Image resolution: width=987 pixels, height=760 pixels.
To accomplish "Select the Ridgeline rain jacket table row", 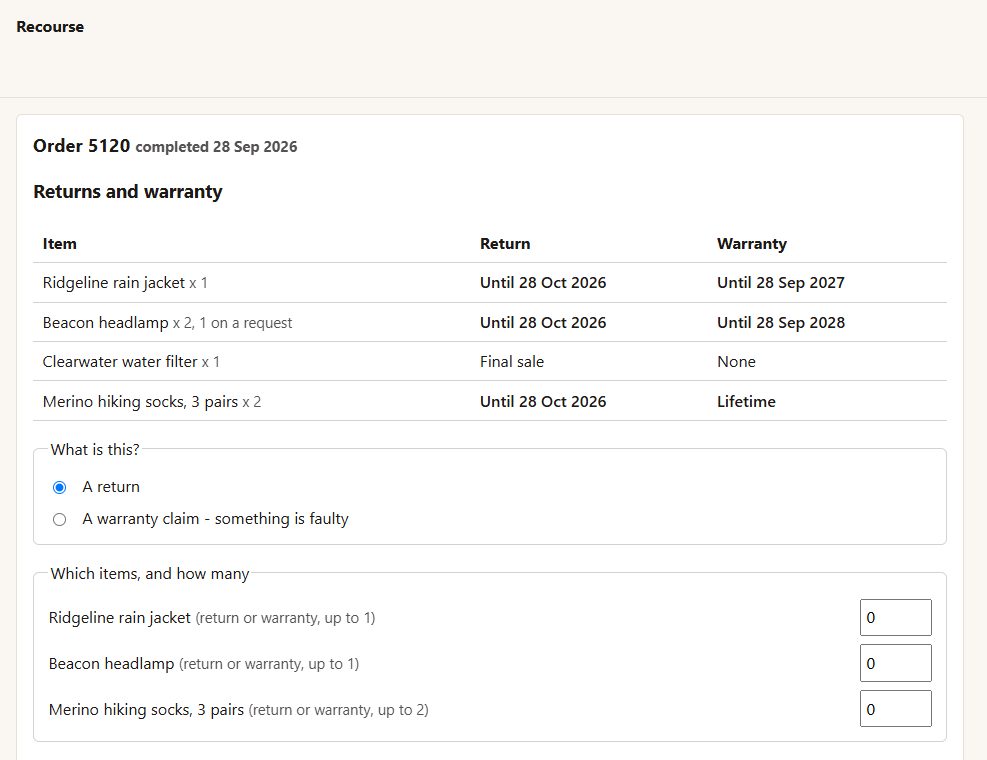I will pyautogui.click(x=490, y=283).
